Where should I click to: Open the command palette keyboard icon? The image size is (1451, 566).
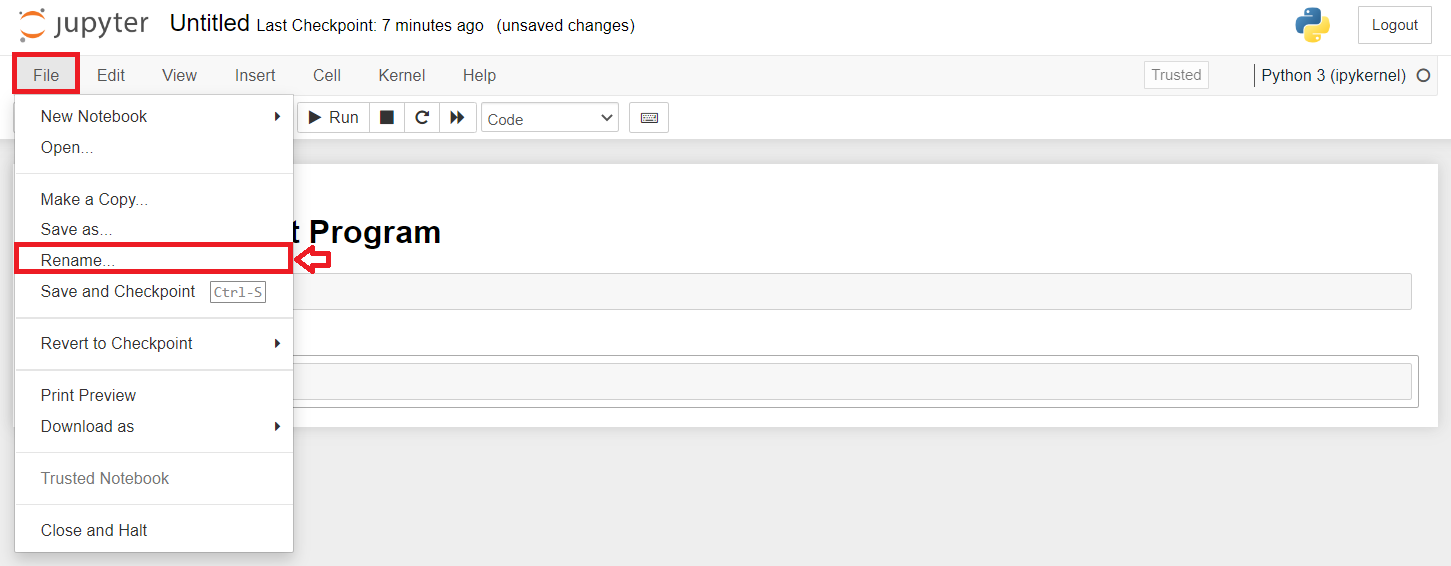(x=649, y=118)
